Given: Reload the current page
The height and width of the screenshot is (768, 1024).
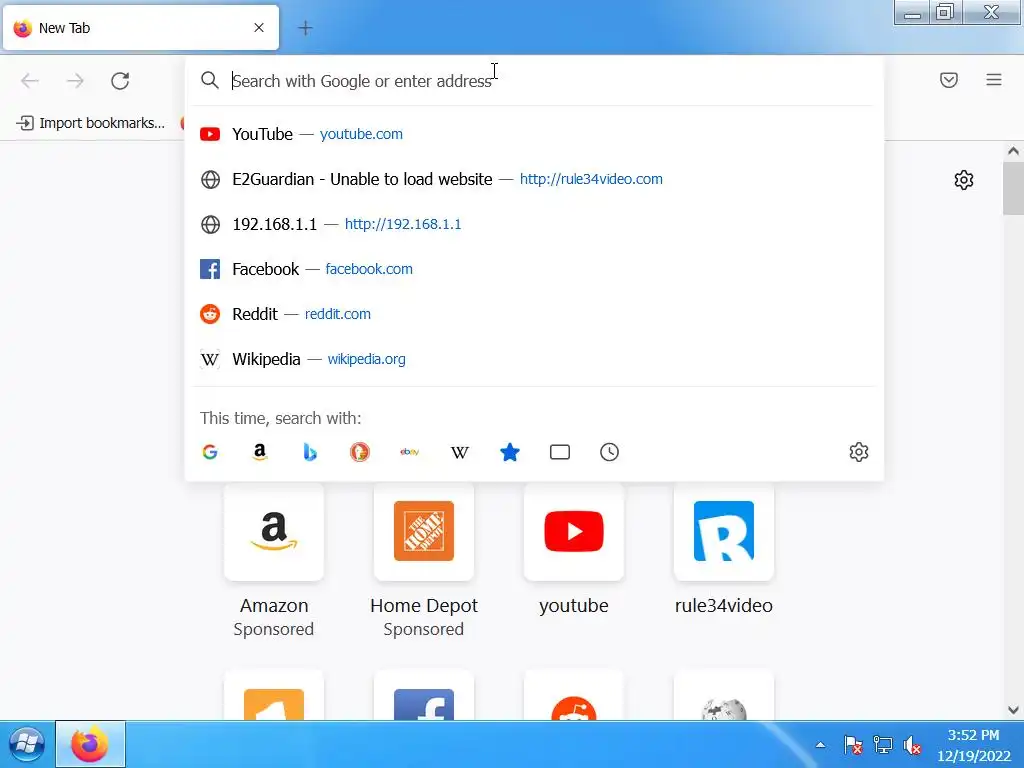Looking at the screenshot, I should 120,81.
